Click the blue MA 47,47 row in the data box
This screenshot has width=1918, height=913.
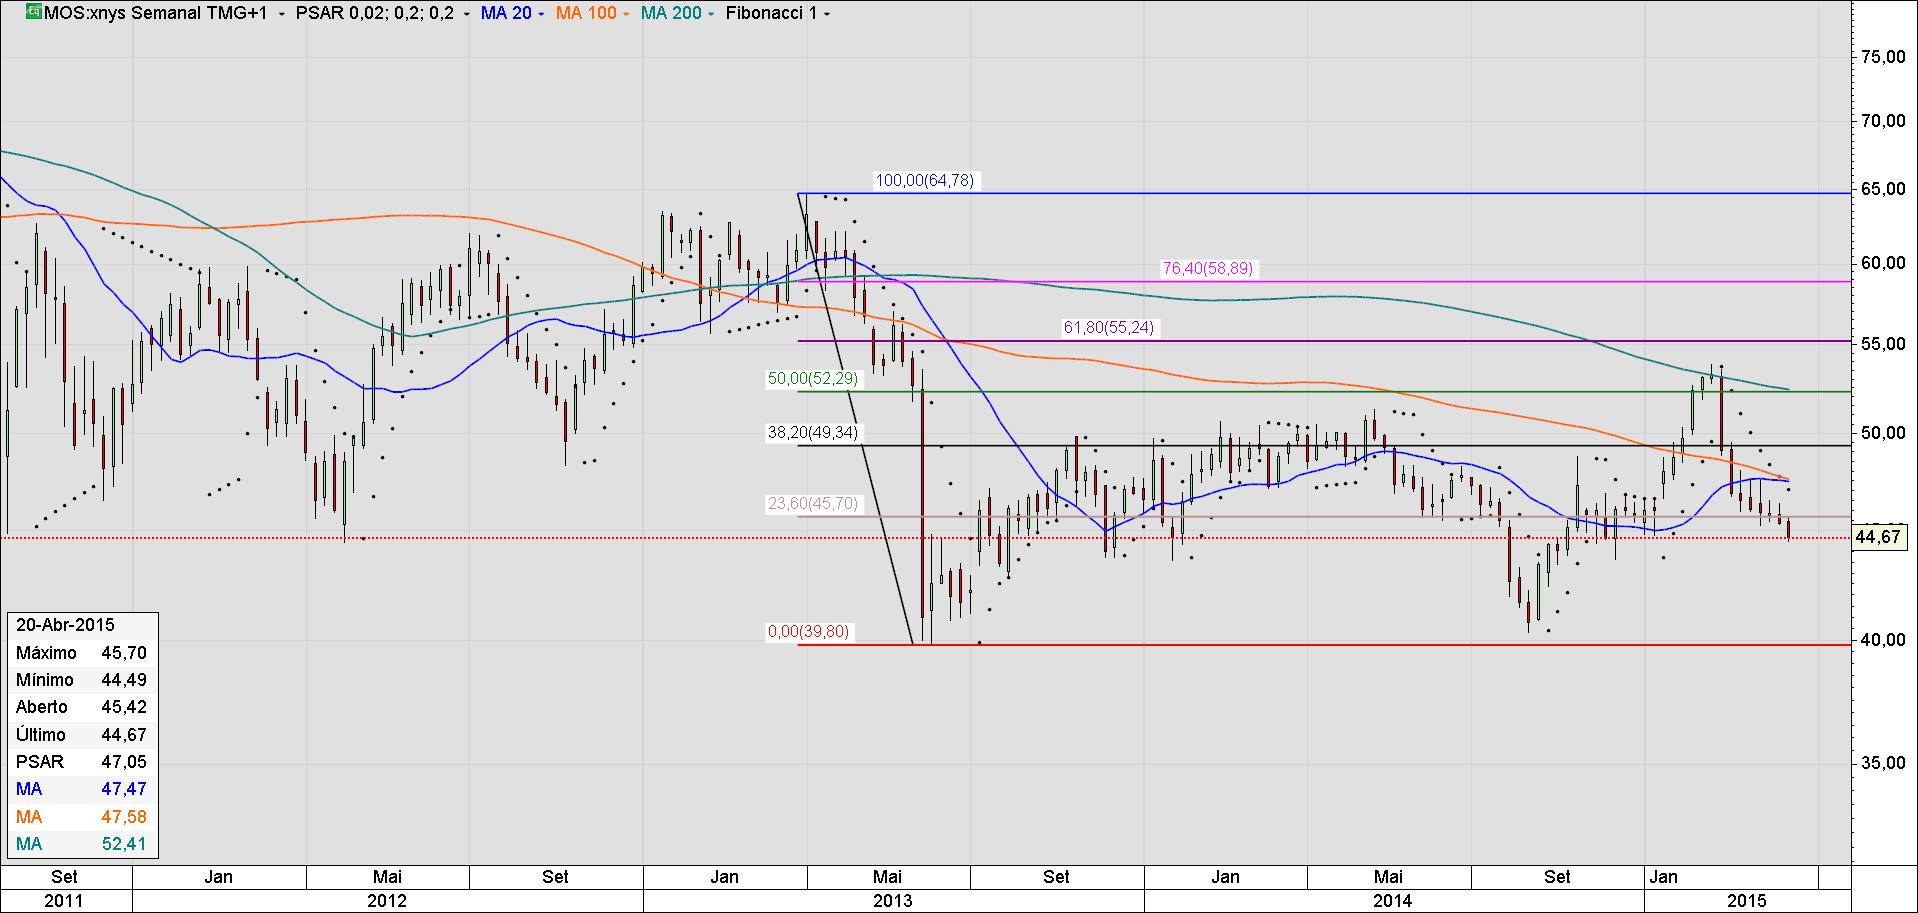coord(82,789)
